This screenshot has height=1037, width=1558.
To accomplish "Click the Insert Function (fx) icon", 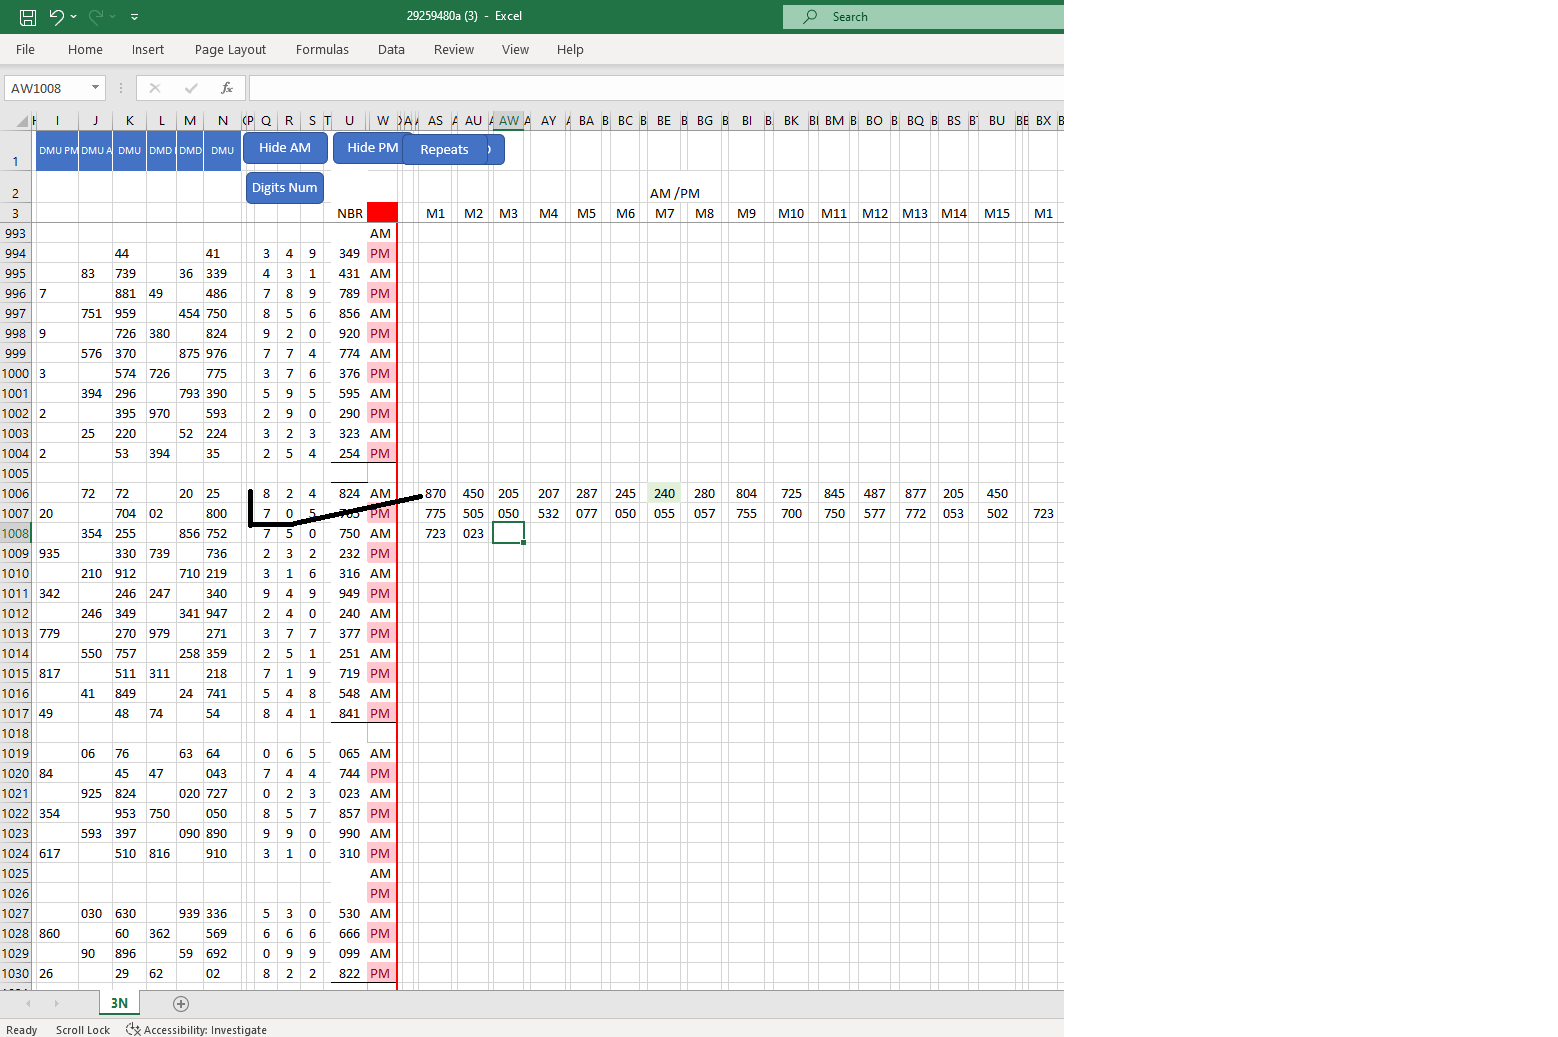I will click(227, 88).
